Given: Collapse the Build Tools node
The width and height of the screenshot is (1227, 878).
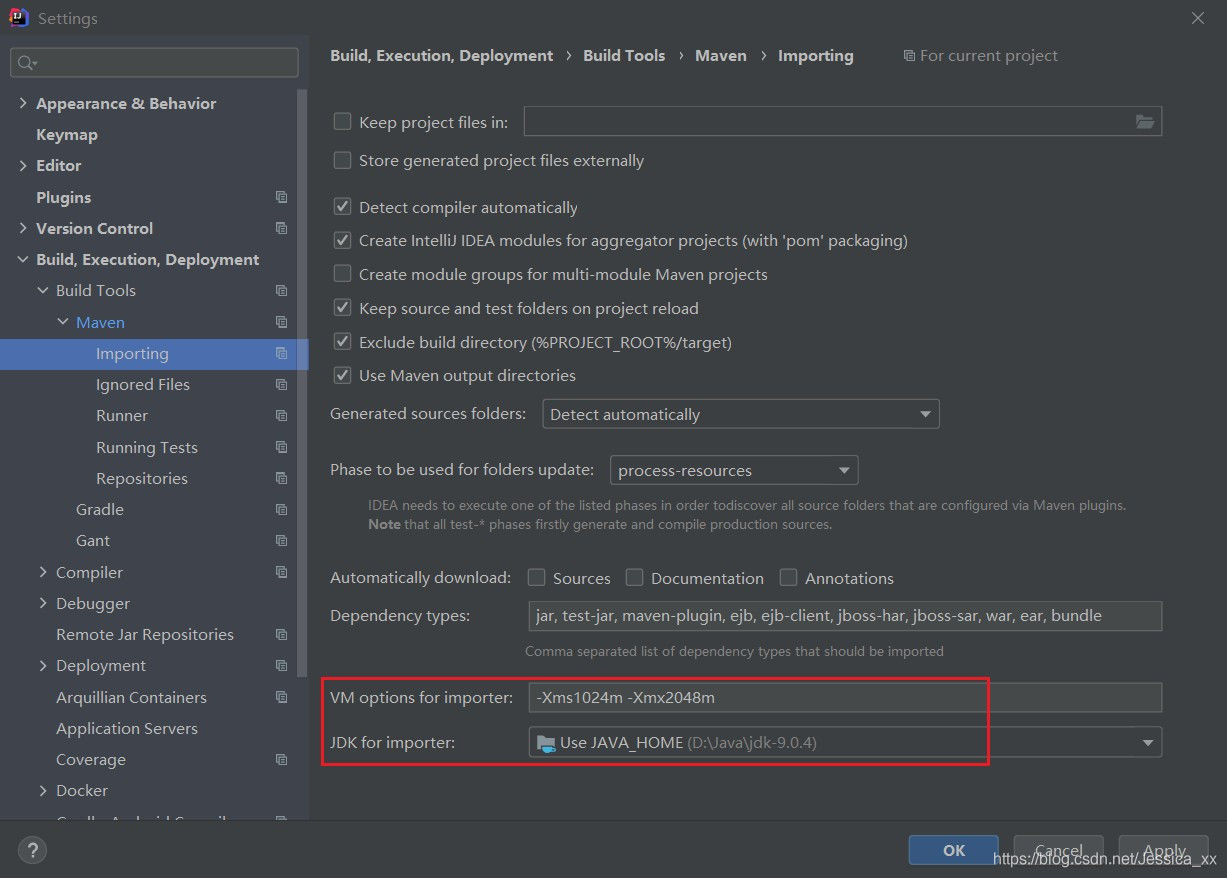Looking at the screenshot, I should (43, 290).
